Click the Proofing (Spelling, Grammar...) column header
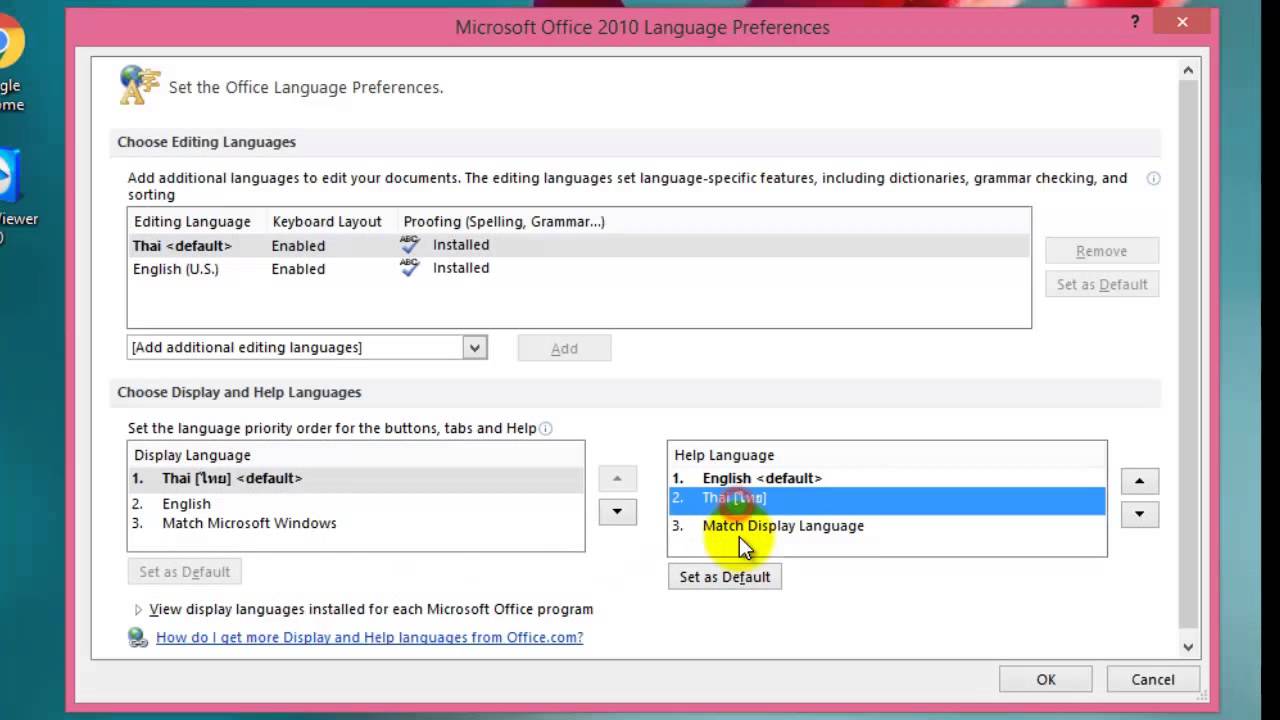Image resolution: width=1280 pixels, height=720 pixels. pyautogui.click(x=504, y=222)
